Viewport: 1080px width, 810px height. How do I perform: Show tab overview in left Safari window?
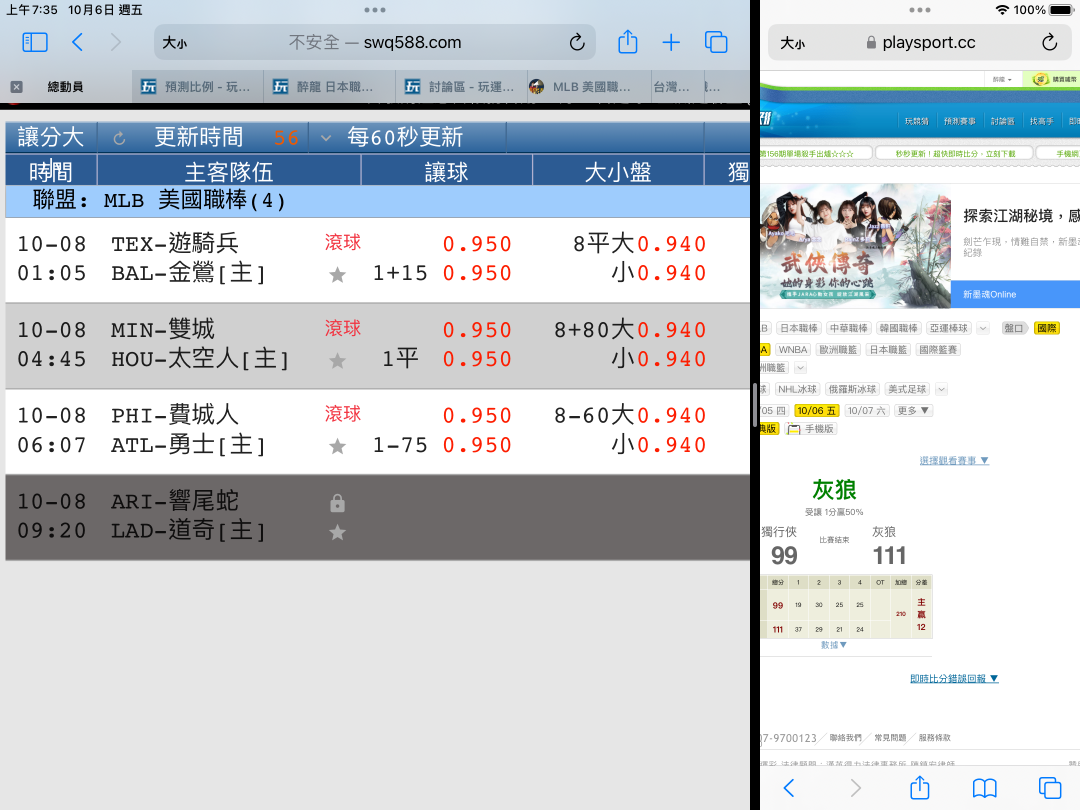coord(716,43)
